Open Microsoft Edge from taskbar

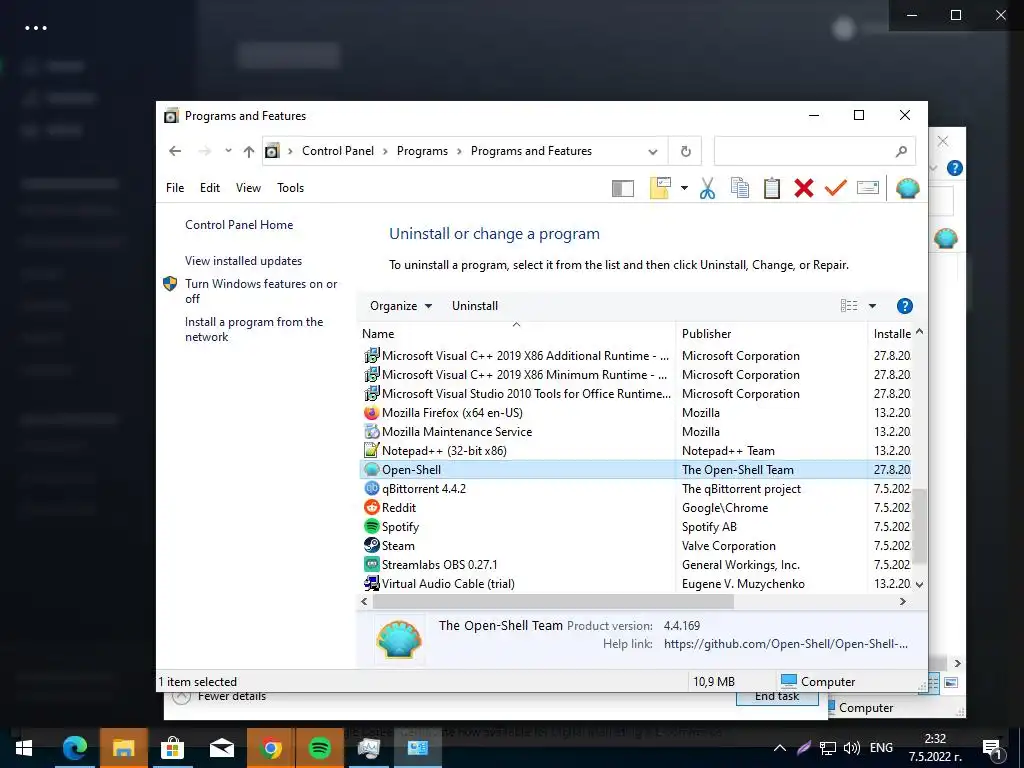tap(74, 748)
